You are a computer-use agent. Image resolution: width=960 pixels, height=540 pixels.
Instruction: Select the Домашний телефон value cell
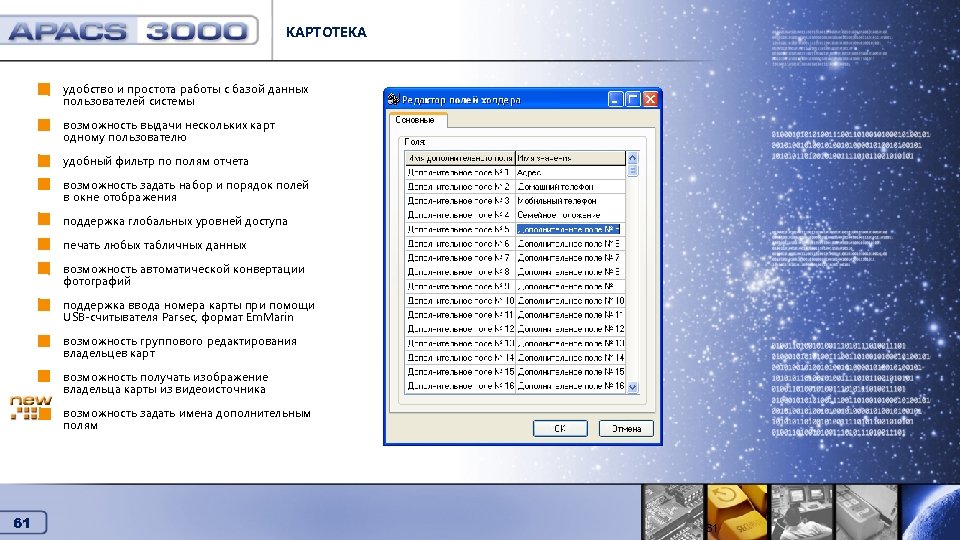(x=570, y=187)
